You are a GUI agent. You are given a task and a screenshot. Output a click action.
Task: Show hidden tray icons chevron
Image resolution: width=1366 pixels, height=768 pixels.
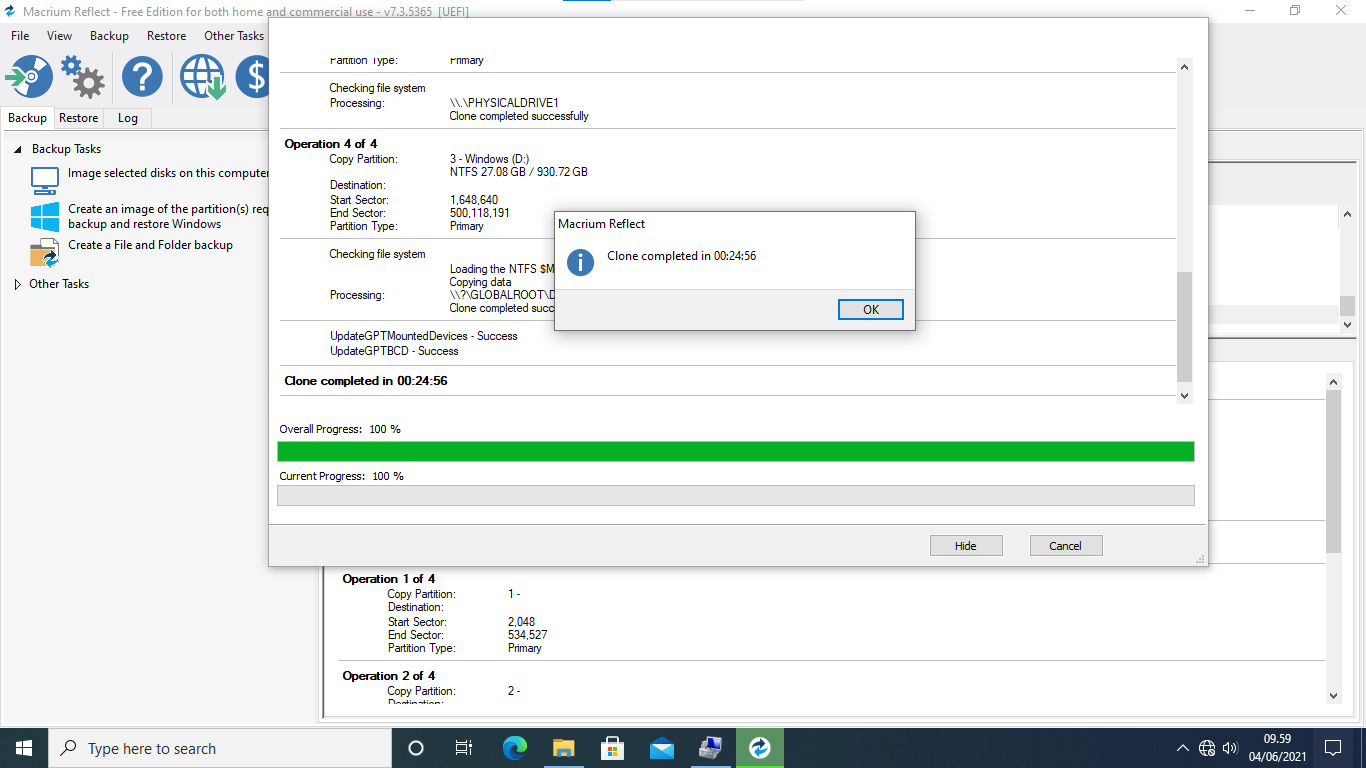point(1183,748)
